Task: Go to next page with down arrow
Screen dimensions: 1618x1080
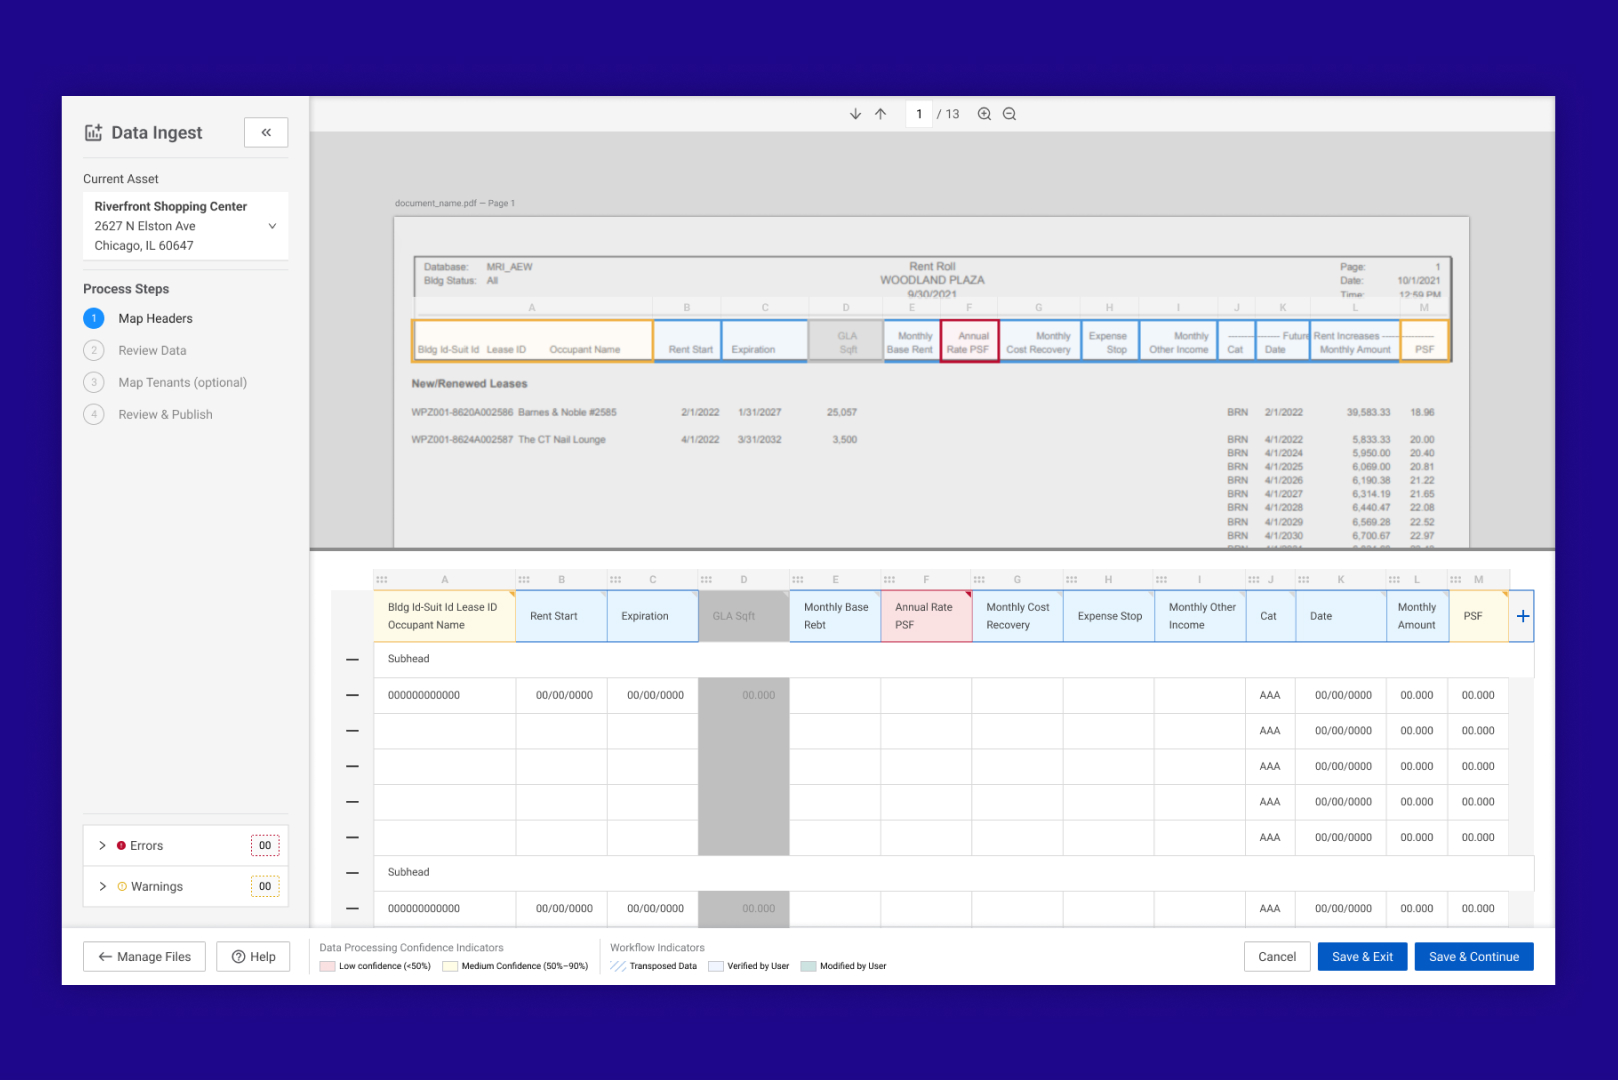Action: coord(855,114)
